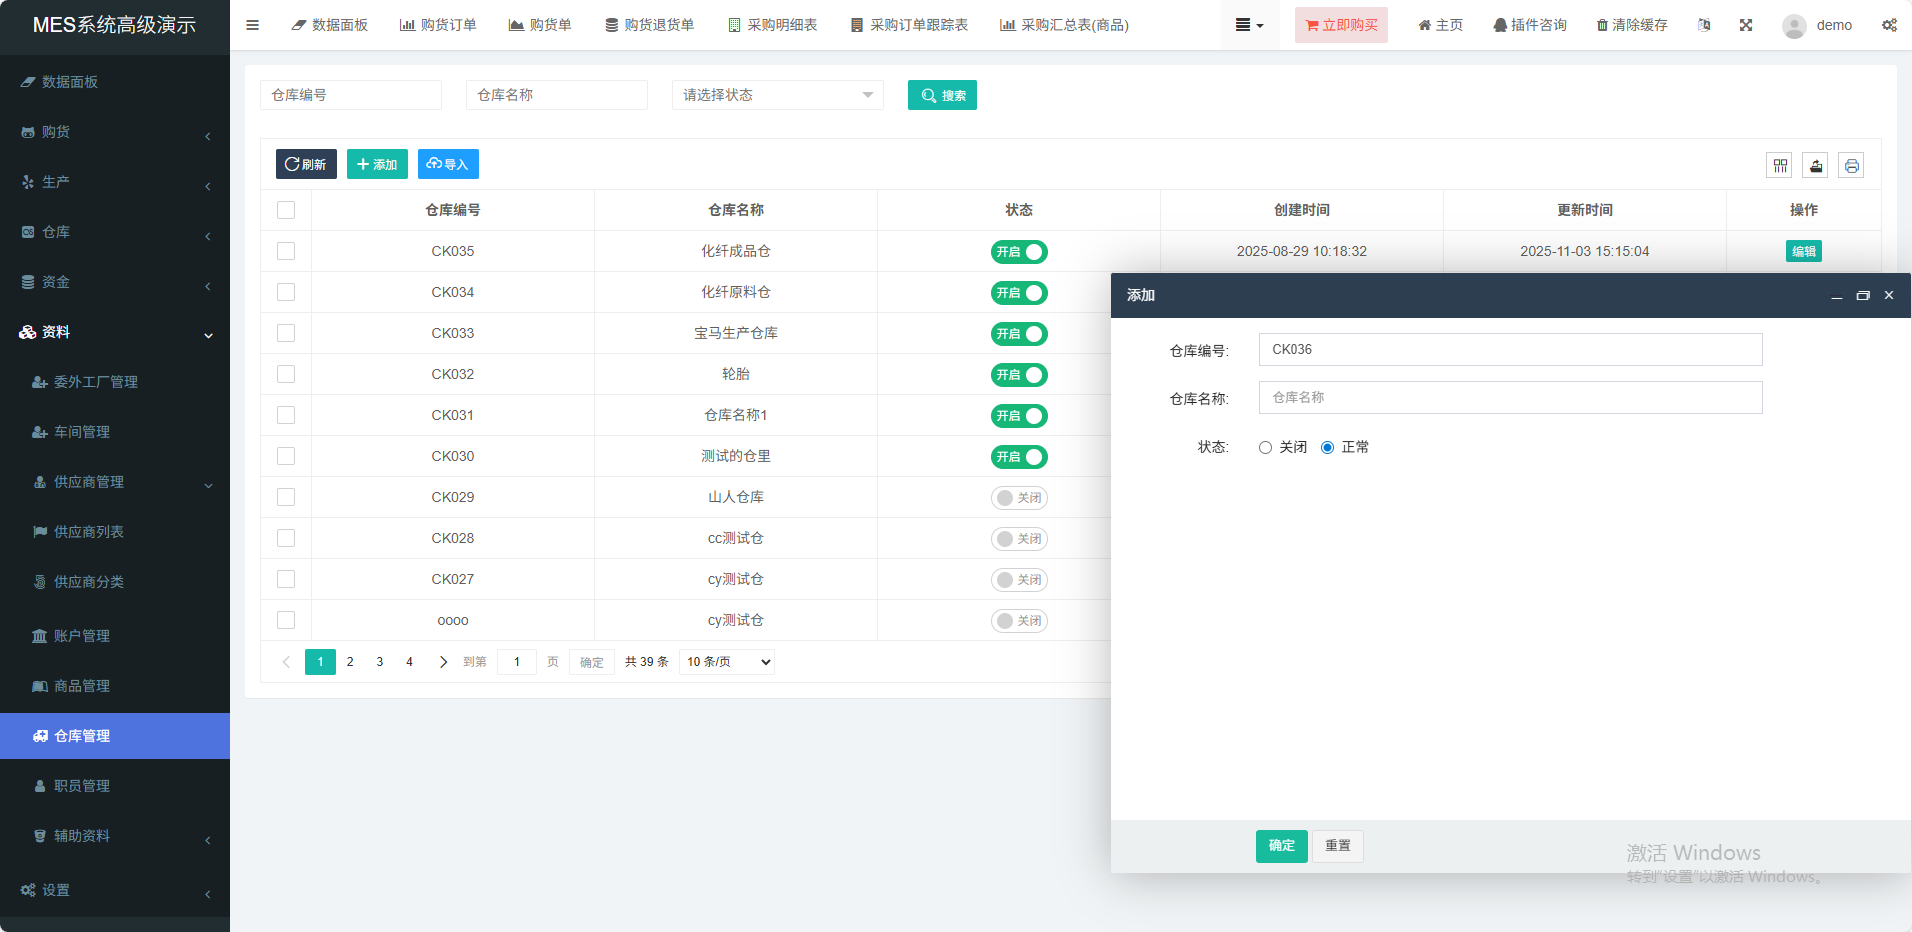
Task: Toggle fullscreen mode icon in header
Action: (1745, 25)
